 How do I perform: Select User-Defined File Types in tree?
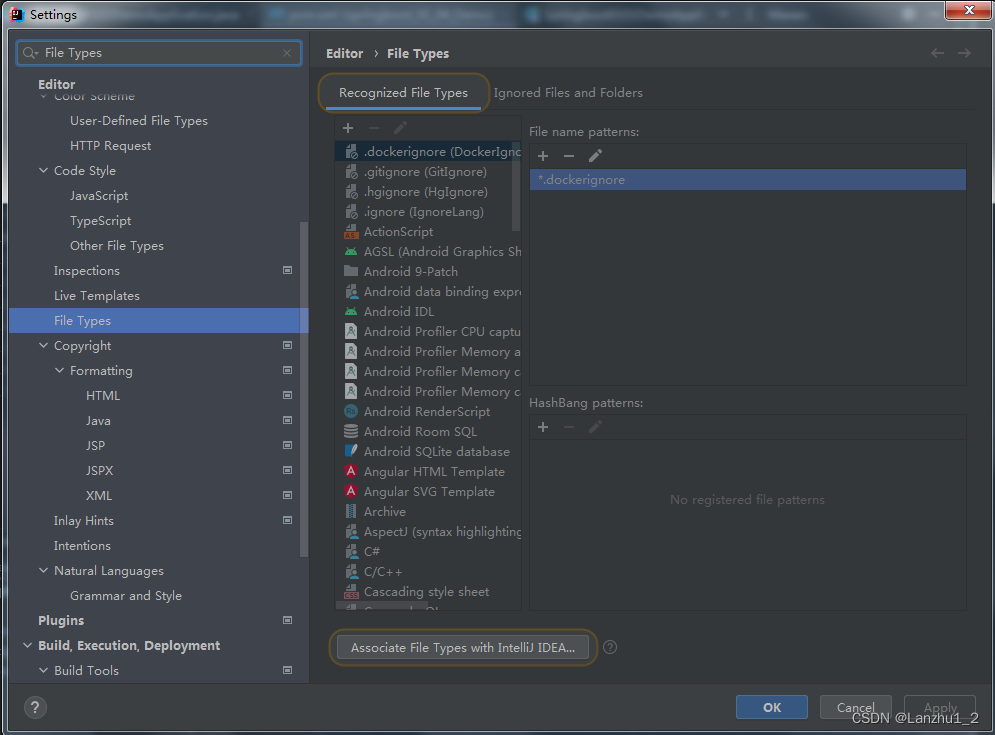(139, 121)
